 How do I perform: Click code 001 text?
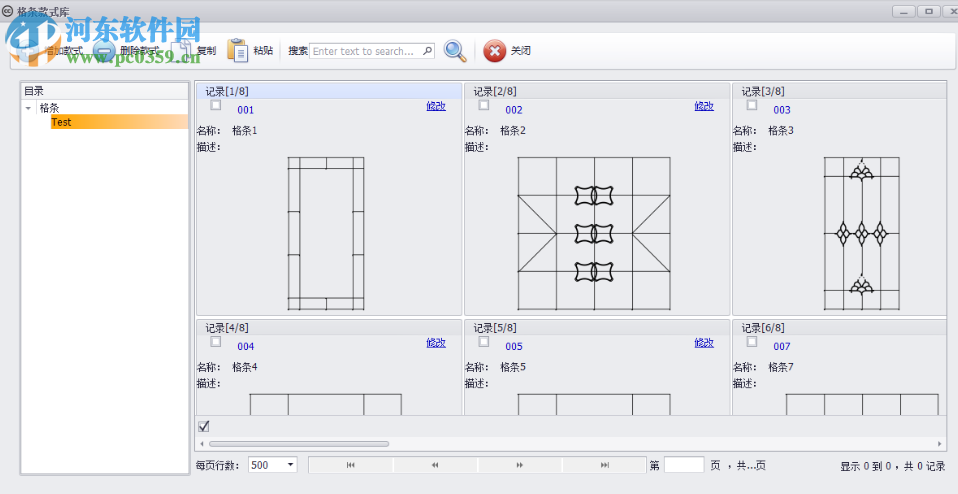tap(246, 111)
